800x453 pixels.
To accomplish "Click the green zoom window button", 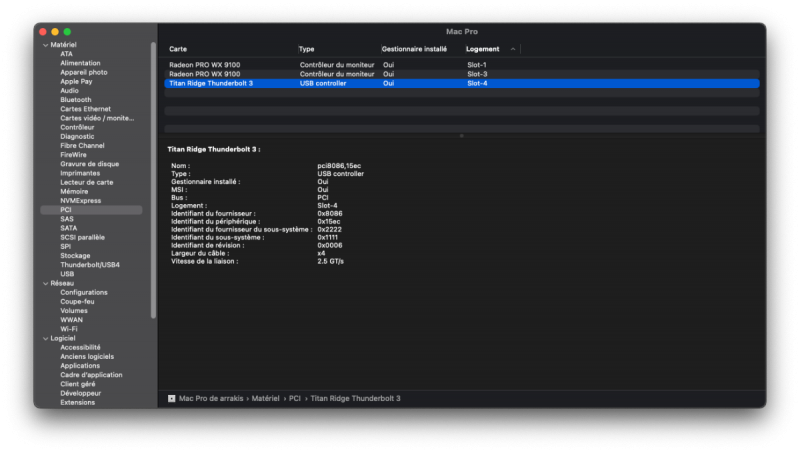I will click(x=67, y=32).
